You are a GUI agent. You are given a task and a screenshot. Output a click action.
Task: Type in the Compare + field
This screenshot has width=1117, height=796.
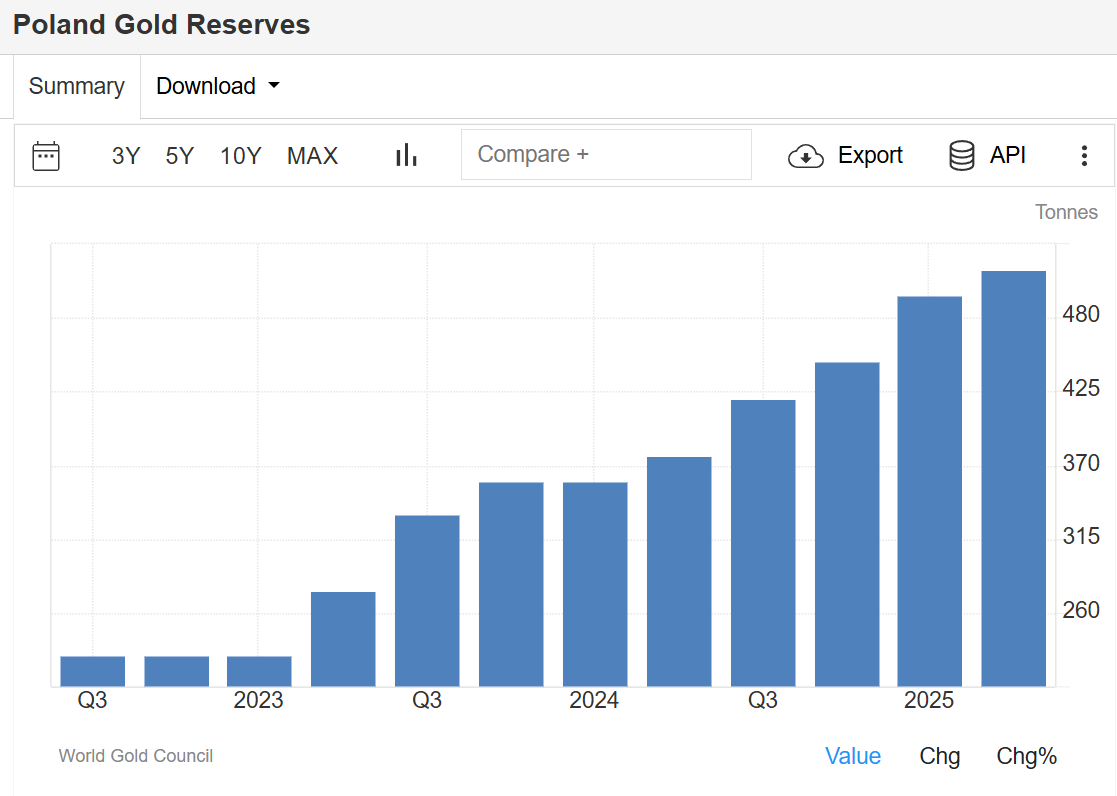pos(605,155)
